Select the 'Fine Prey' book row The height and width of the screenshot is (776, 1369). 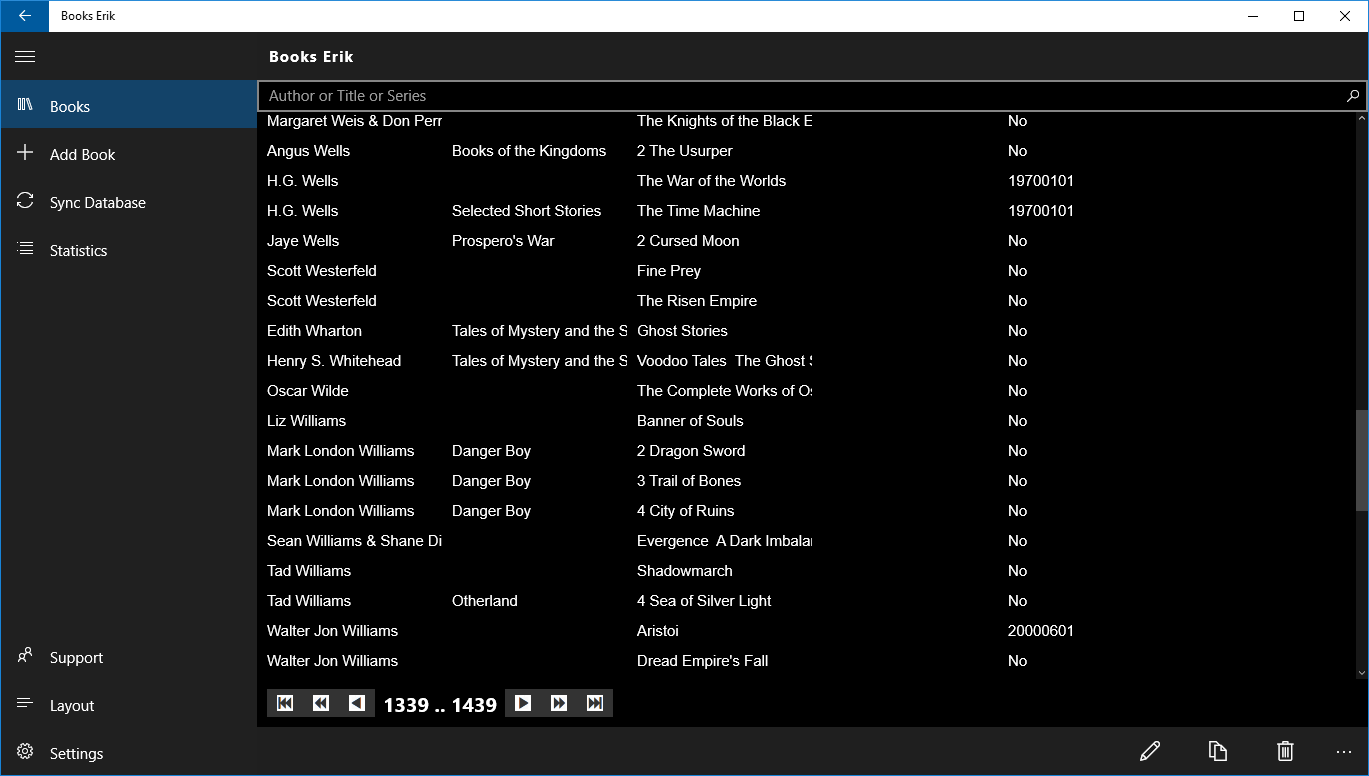click(806, 271)
